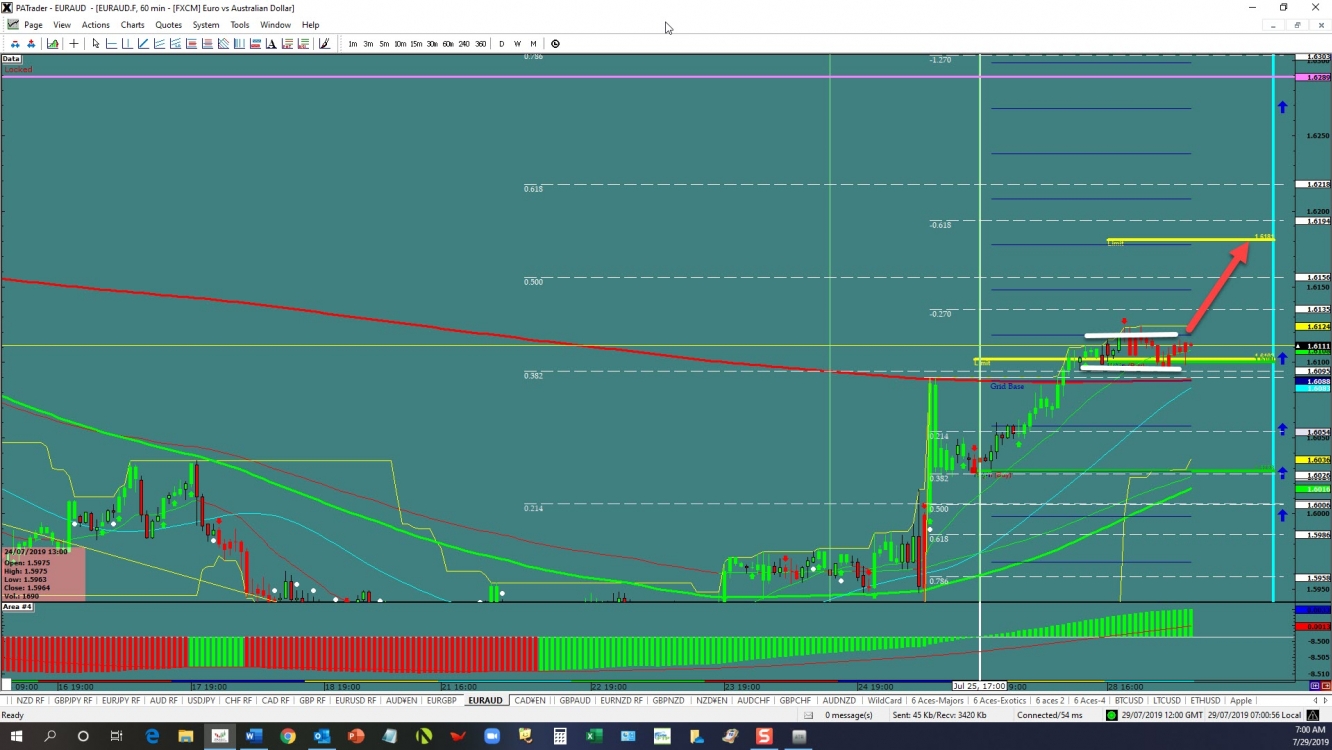Open the chart indicator icon in toolbar
Image resolution: width=1332 pixels, height=750 pixels.
(52, 44)
